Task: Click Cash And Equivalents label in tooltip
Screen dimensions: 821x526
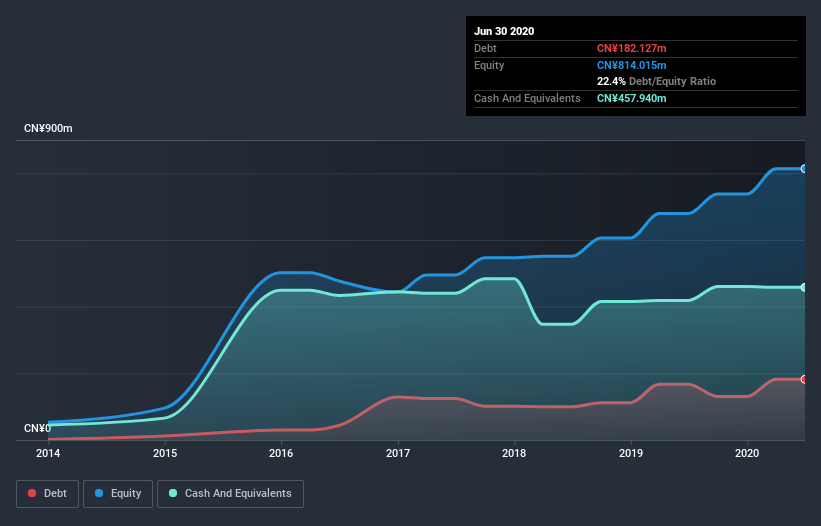Action: [x=527, y=98]
